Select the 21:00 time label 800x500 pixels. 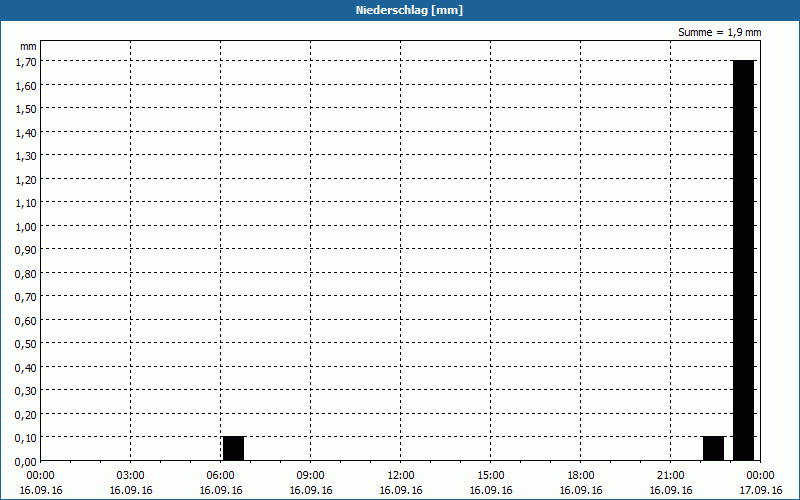click(x=670, y=476)
